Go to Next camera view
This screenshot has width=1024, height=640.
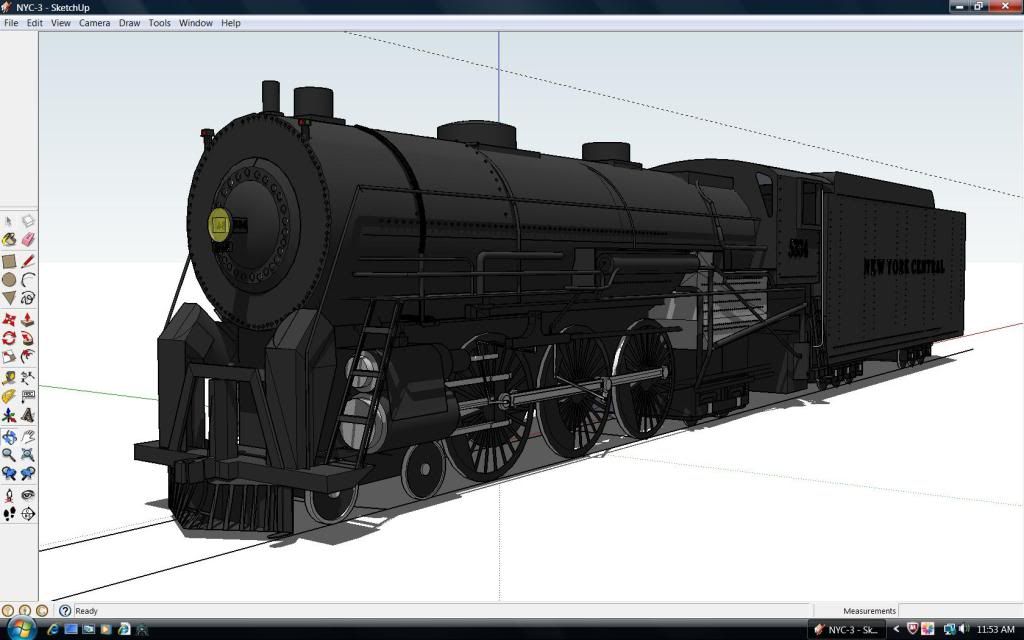click(x=27, y=473)
